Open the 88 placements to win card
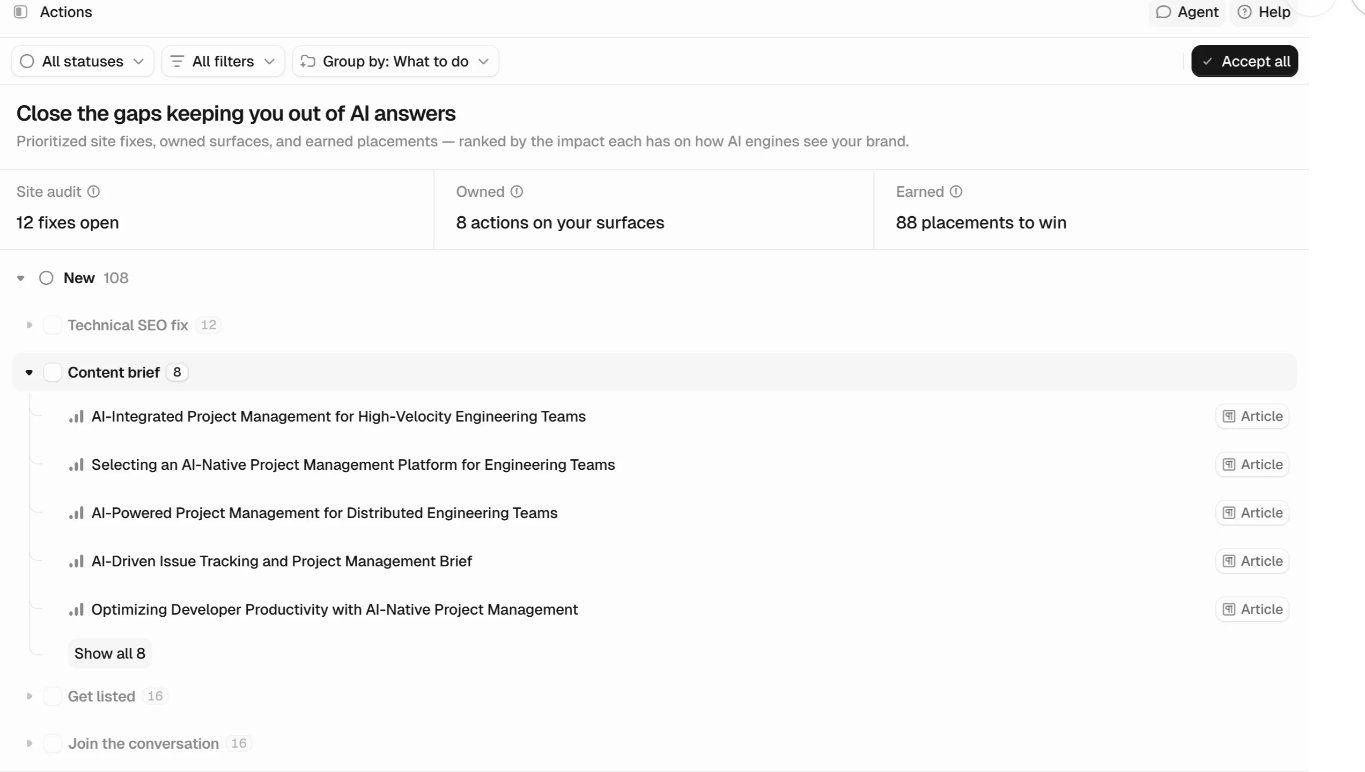This screenshot has height=772, width=1365. click(x=1091, y=209)
